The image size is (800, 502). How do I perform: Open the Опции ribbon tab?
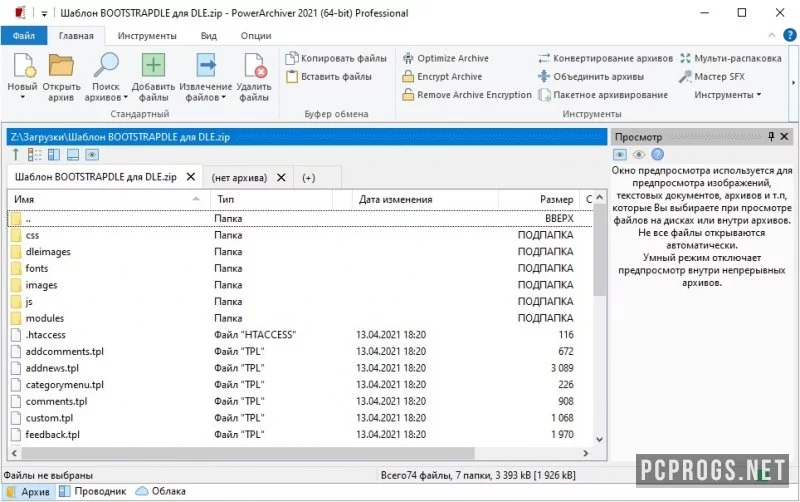pos(256,36)
